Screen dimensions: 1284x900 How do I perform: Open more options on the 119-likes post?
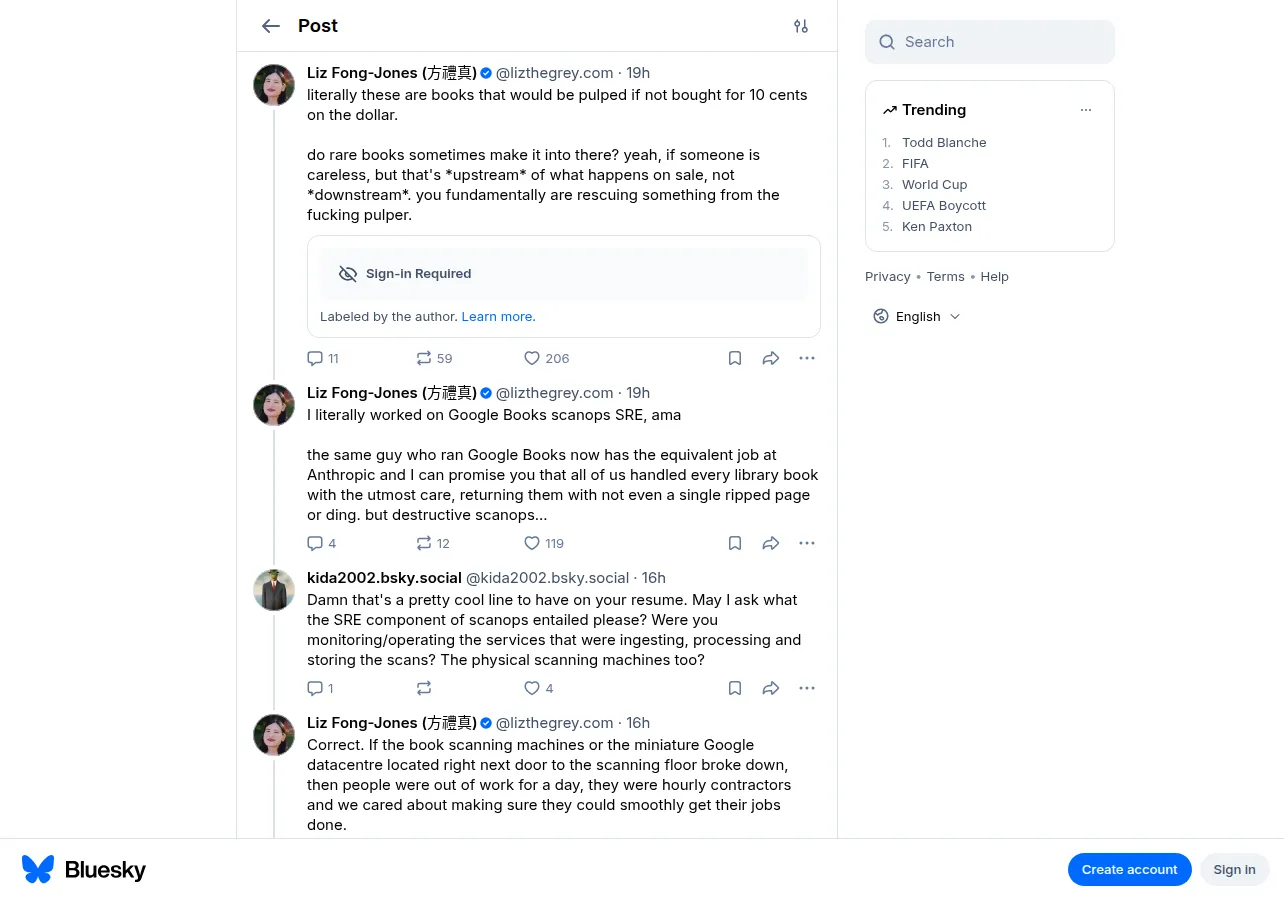[x=807, y=543]
